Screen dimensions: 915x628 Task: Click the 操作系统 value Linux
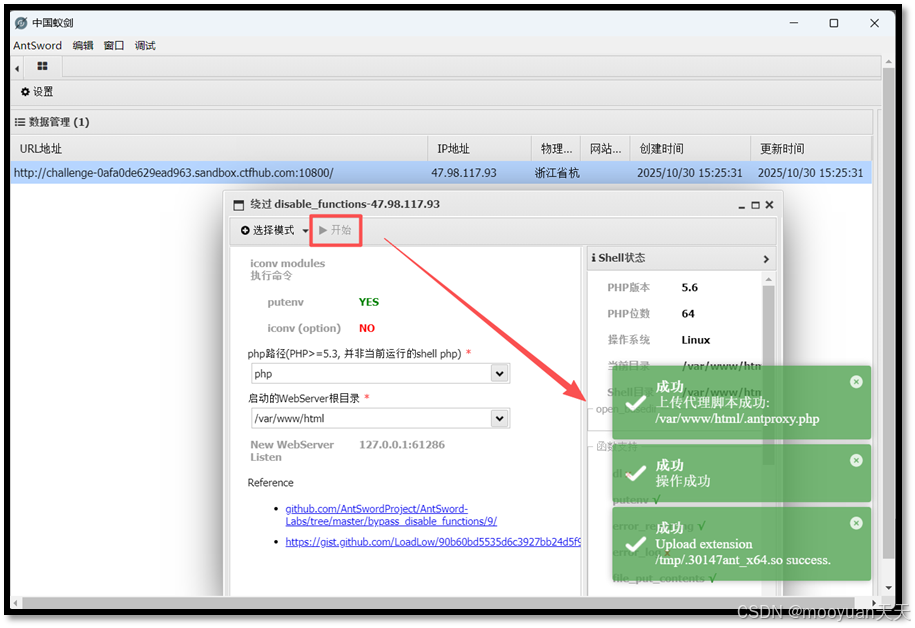point(696,340)
